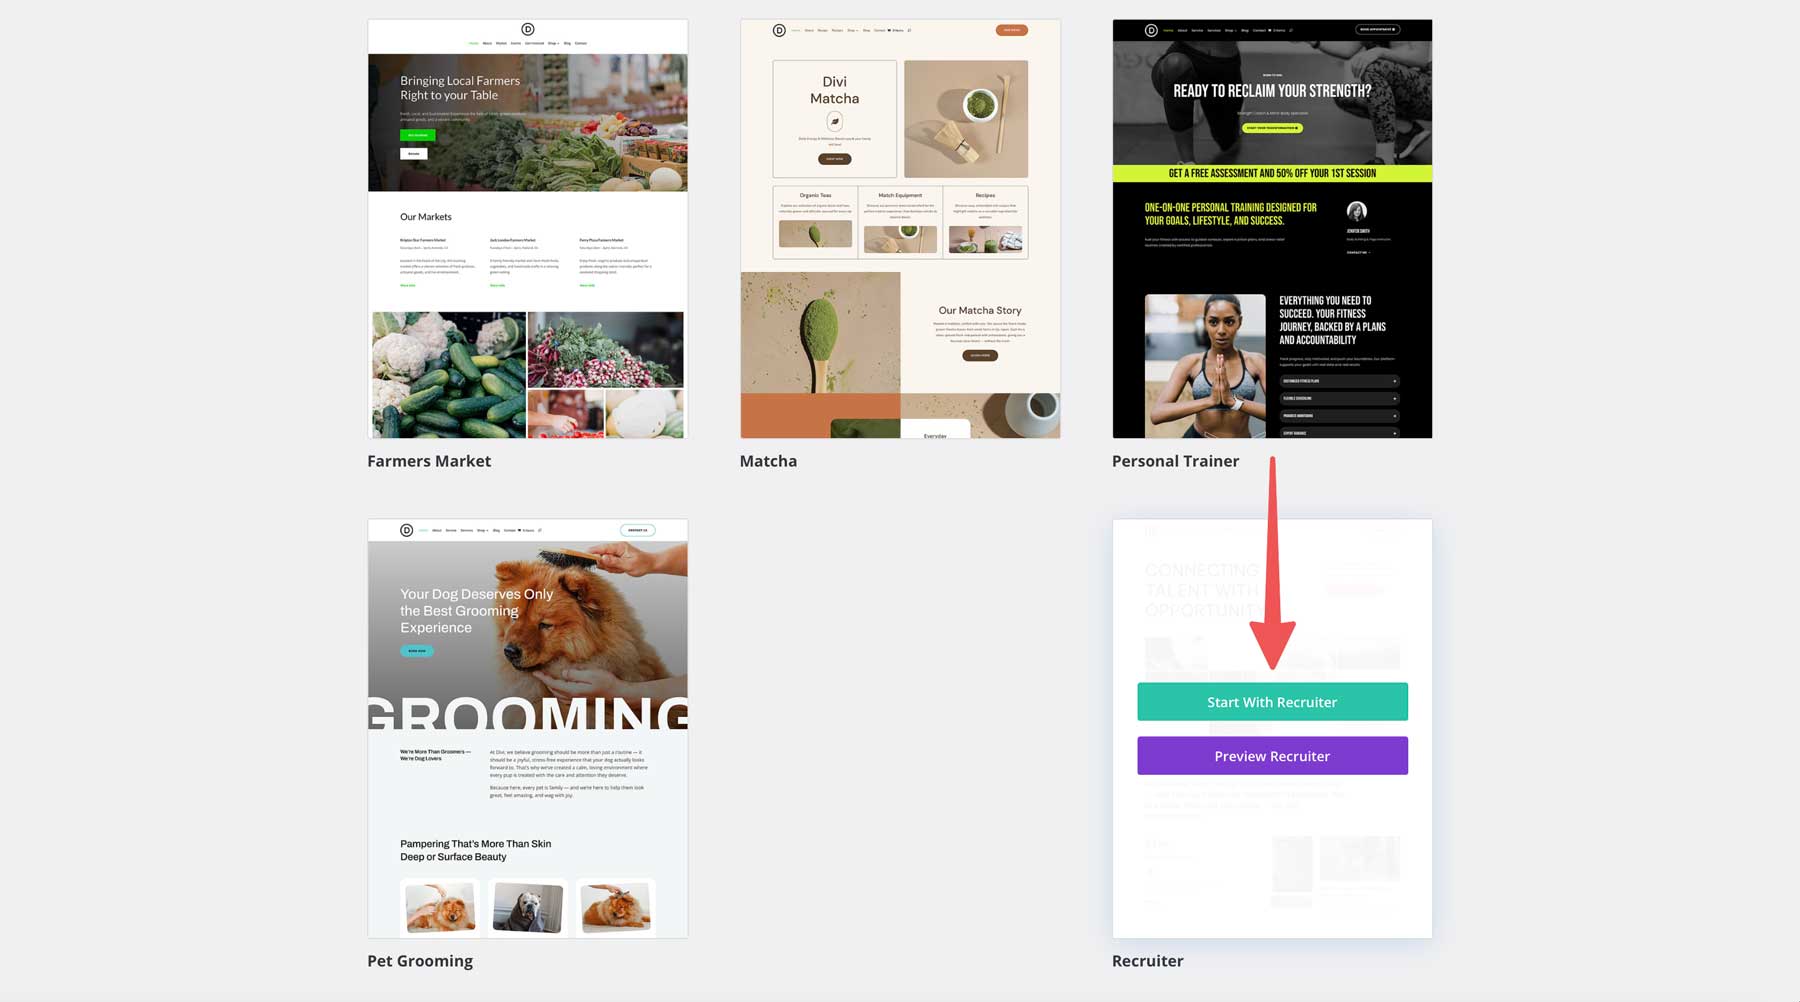Click the Start With Recruiter button

point(1272,701)
